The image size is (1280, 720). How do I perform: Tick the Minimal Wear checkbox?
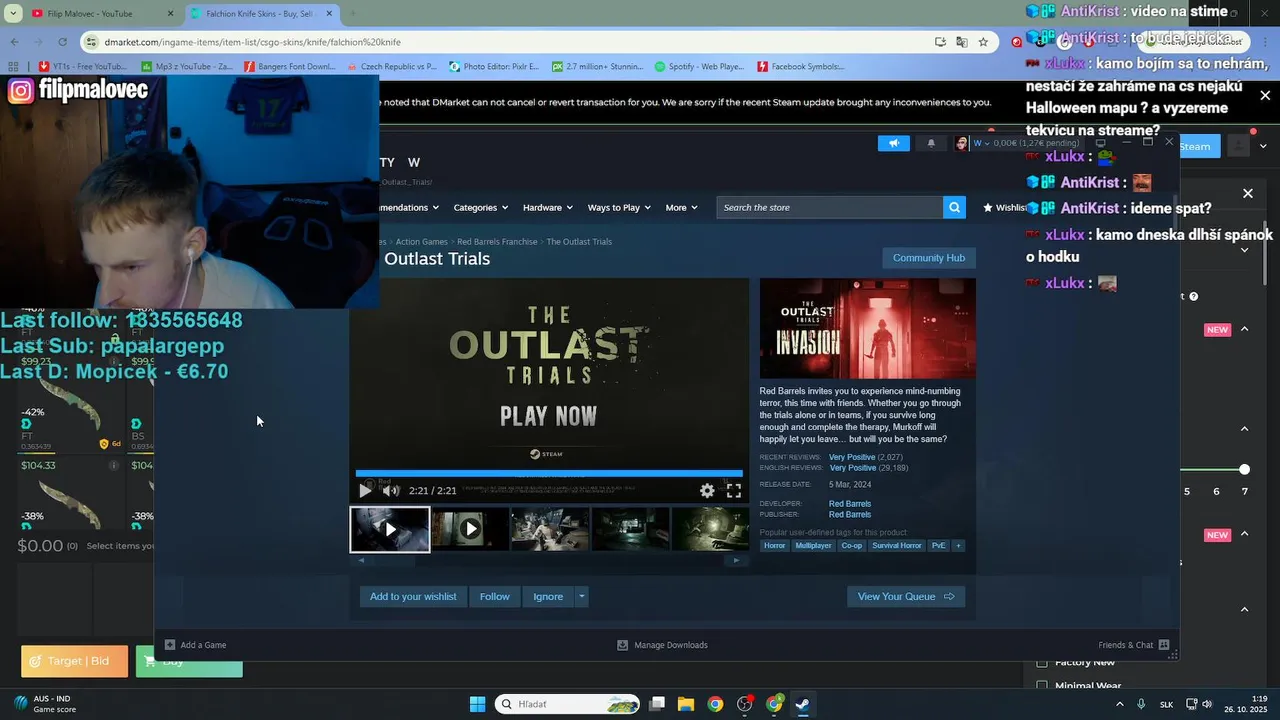[1042, 686]
